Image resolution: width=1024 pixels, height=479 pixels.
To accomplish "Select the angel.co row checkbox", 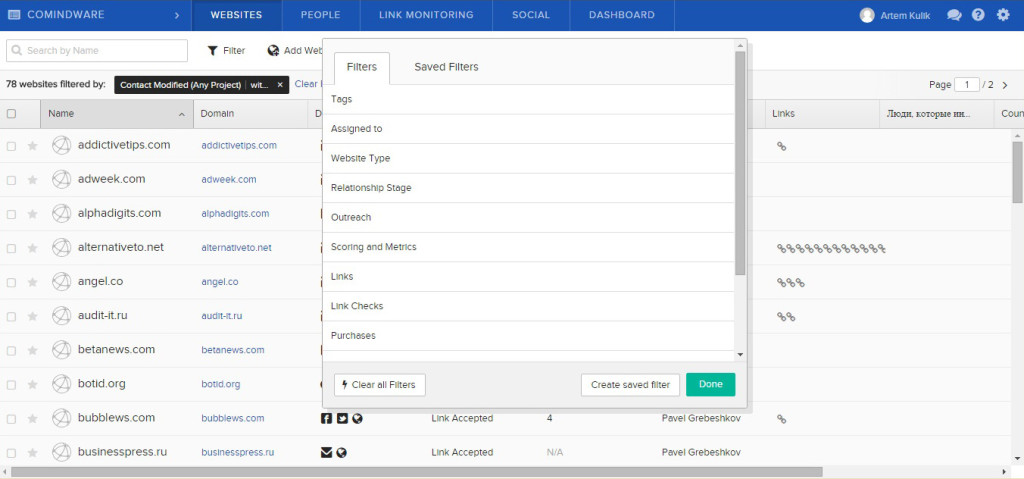I will 11,282.
